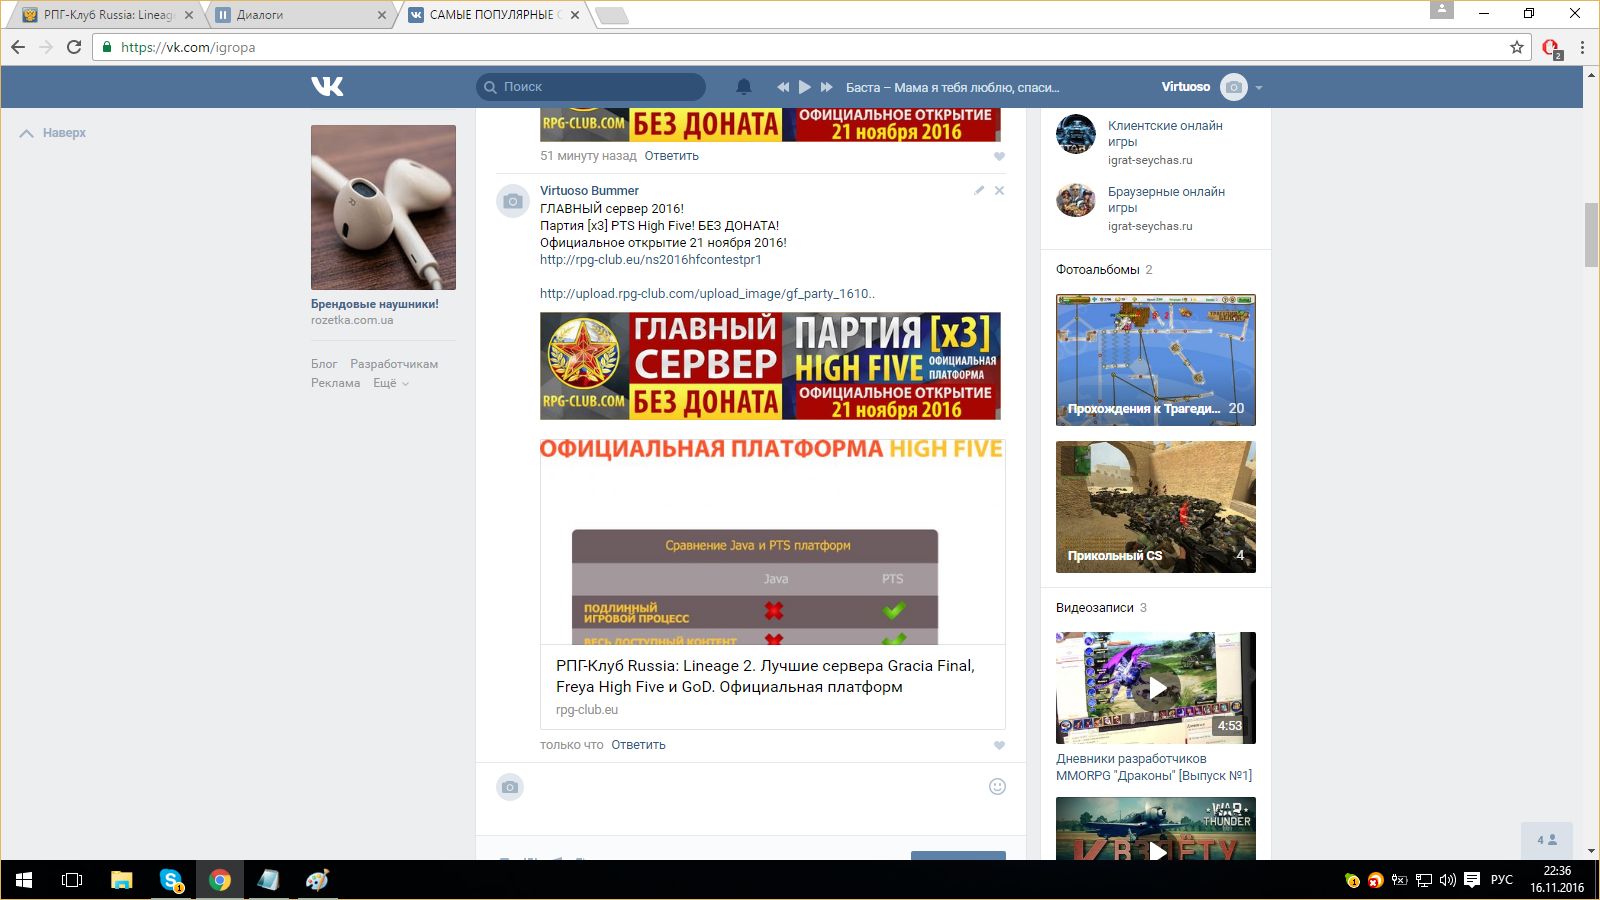Image resolution: width=1600 pixels, height=900 pixels.
Task: Open the Разработчикам footer link
Action: coord(394,364)
